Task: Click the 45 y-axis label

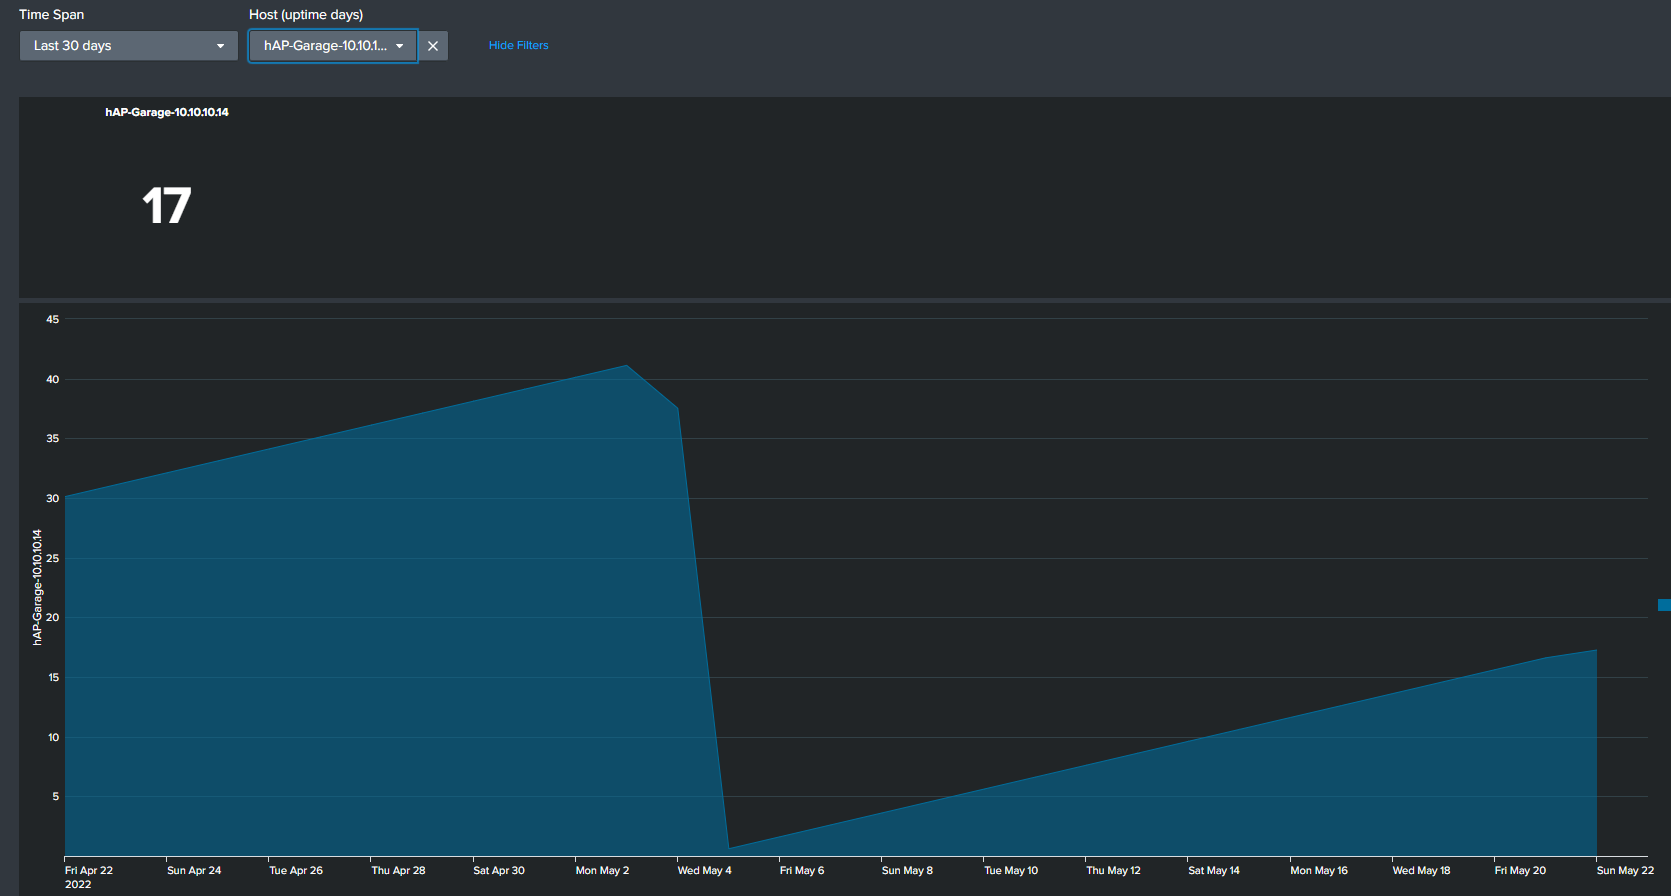Action: click(53, 320)
